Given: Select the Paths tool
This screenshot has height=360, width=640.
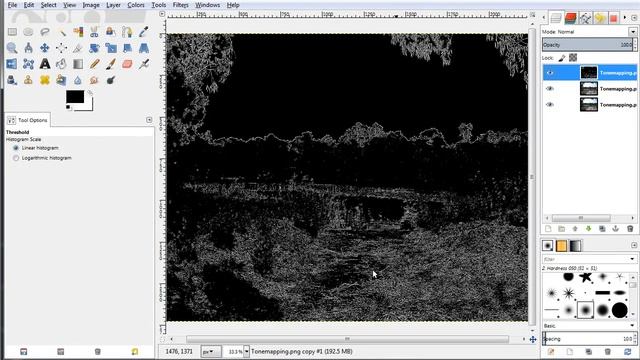Looking at the screenshot, I should (127, 32).
